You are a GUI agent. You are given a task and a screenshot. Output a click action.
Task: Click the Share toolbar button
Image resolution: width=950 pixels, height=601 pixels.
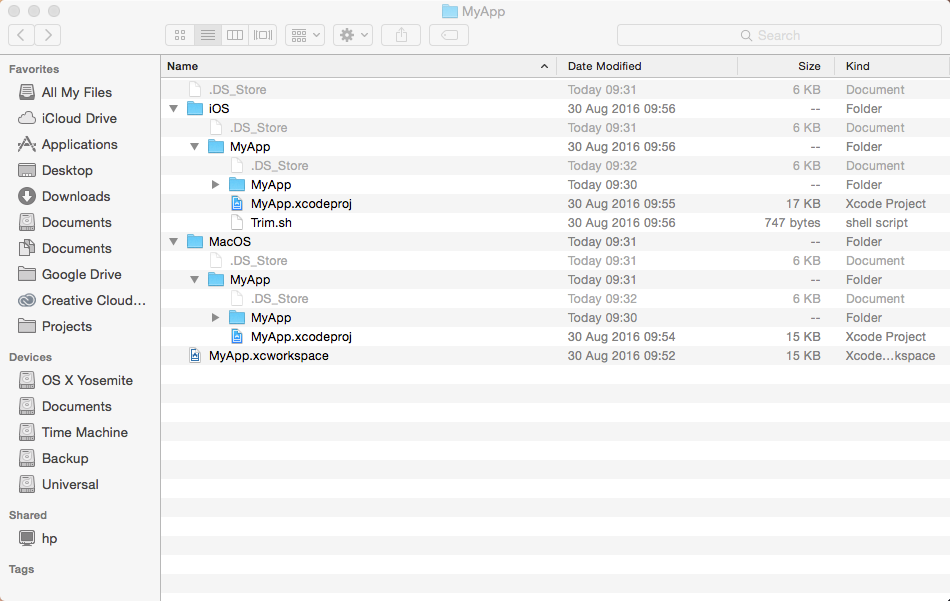click(401, 35)
